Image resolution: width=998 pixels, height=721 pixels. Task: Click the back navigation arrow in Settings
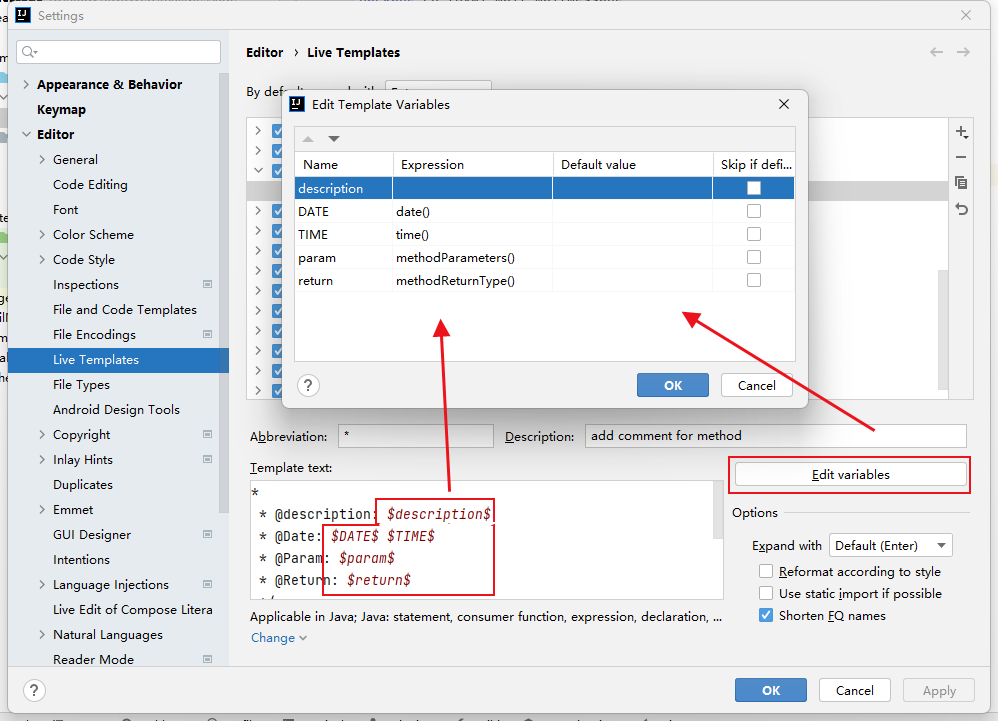[x=936, y=52]
